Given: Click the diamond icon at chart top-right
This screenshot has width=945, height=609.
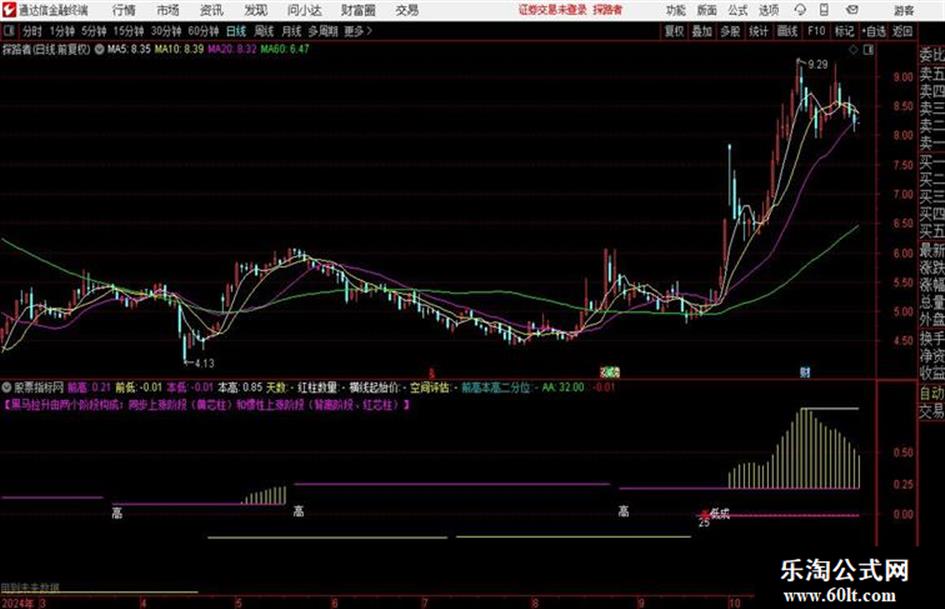Looking at the screenshot, I should click(853, 50).
